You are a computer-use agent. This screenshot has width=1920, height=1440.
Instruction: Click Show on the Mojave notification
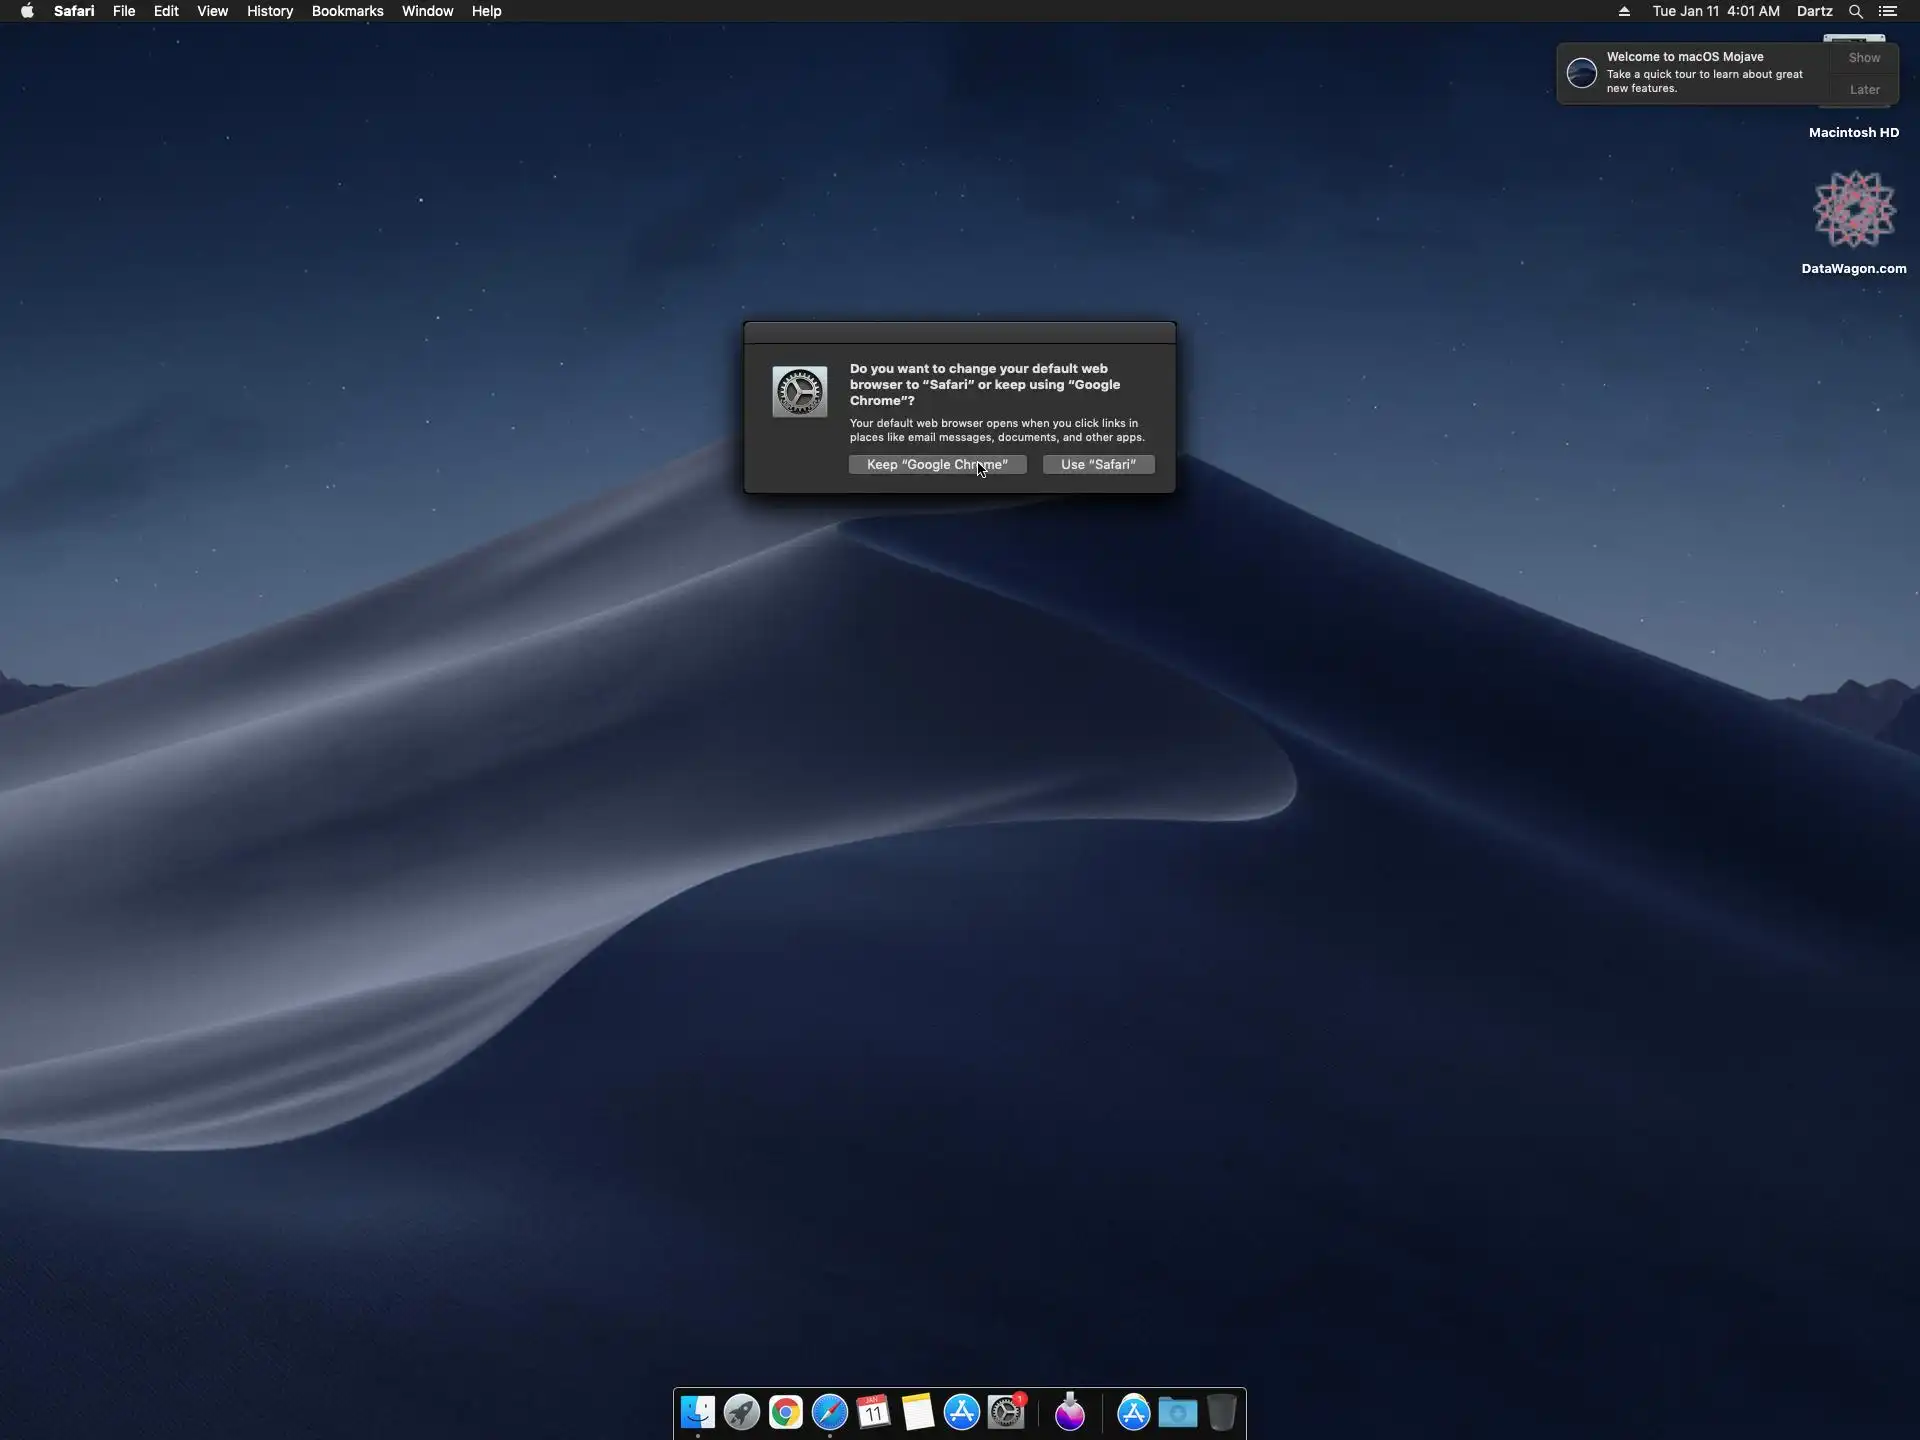point(1864,58)
